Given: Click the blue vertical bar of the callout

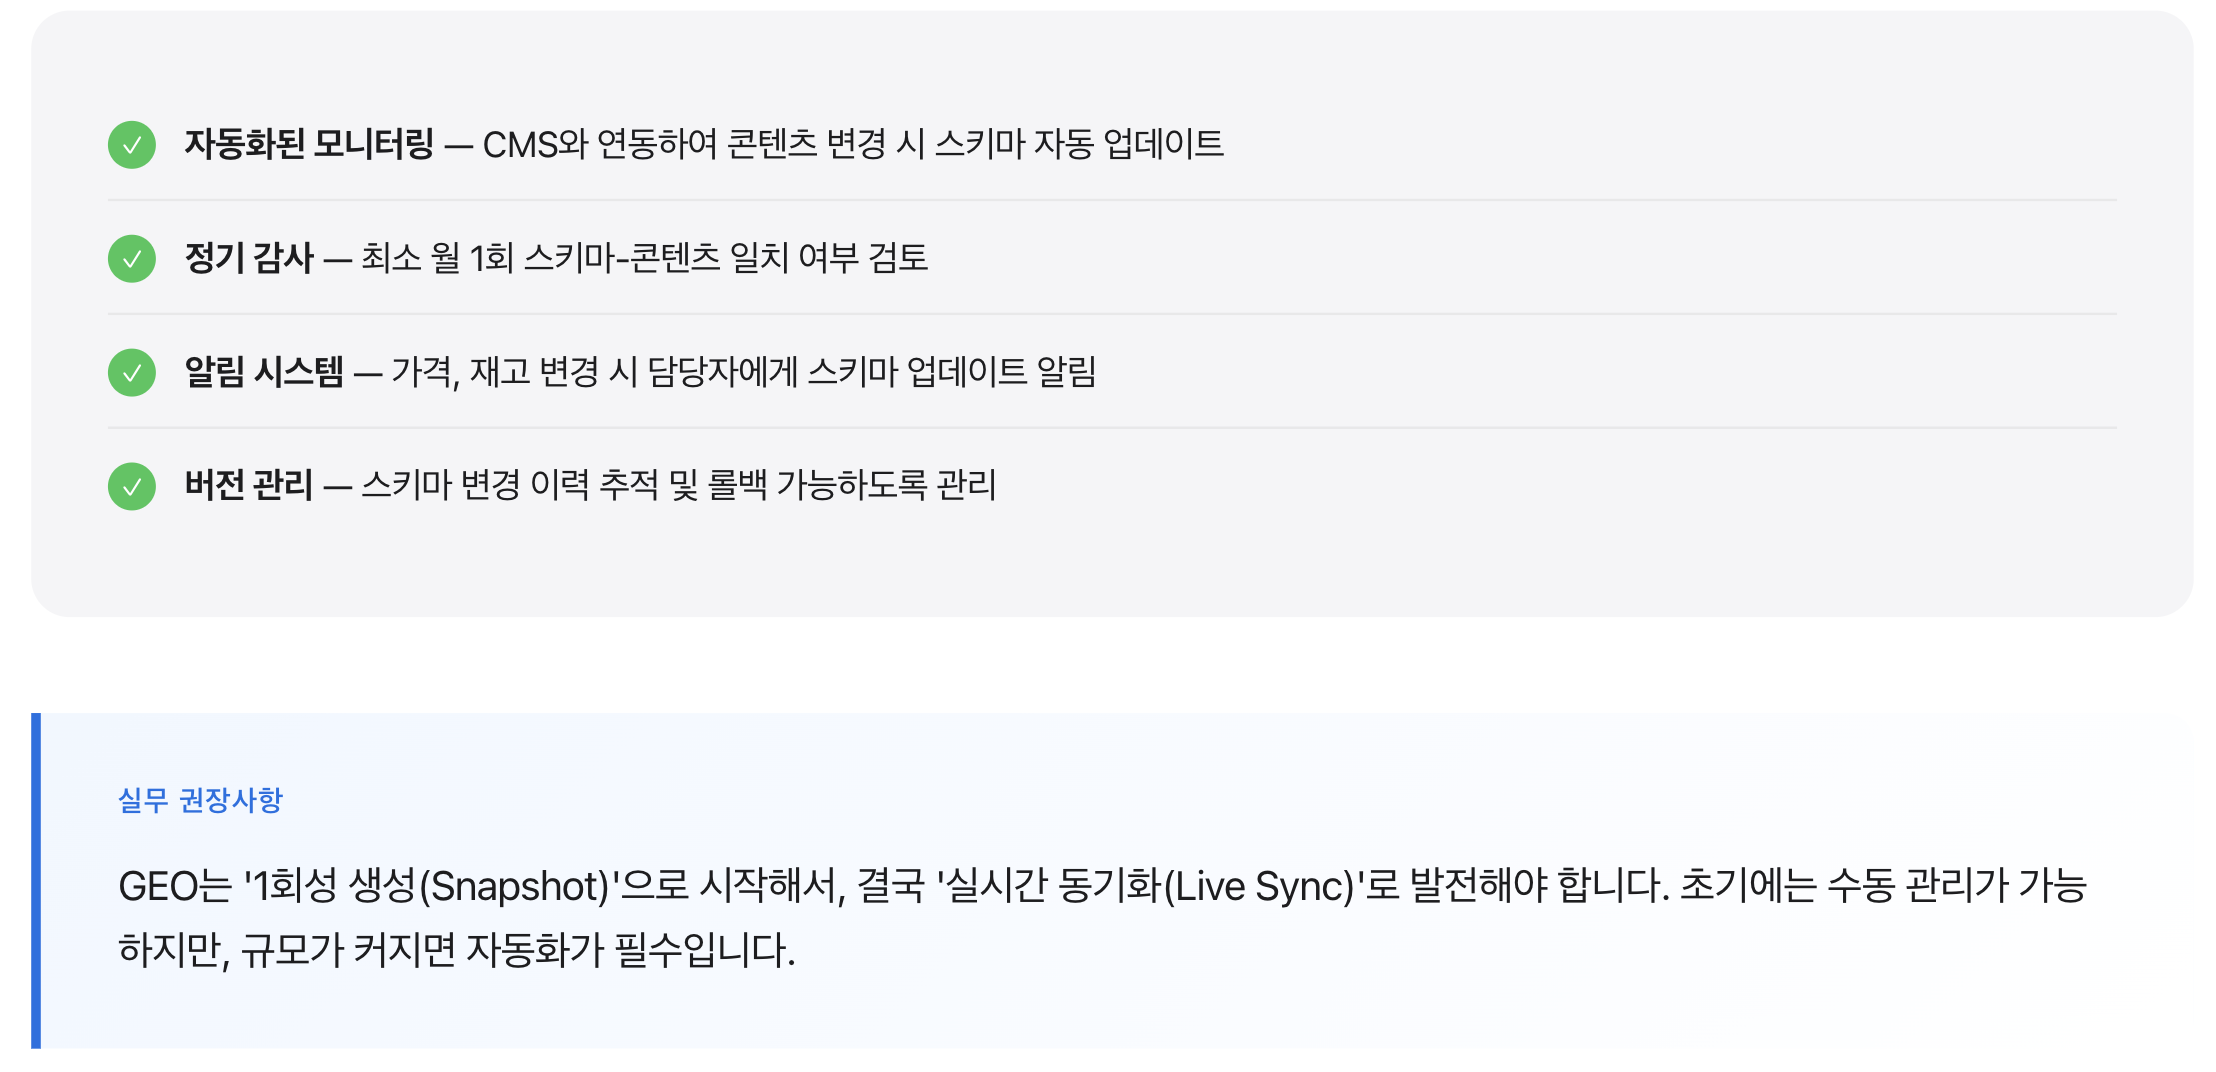Looking at the screenshot, I should (36, 880).
